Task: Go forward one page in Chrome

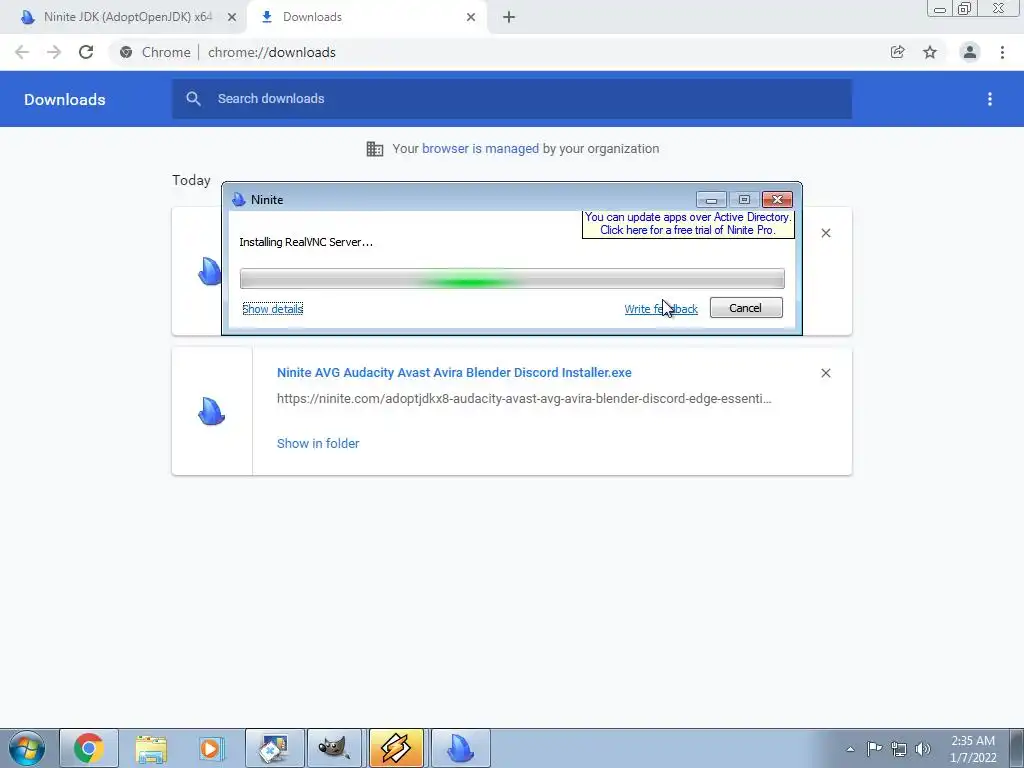Action: click(54, 52)
